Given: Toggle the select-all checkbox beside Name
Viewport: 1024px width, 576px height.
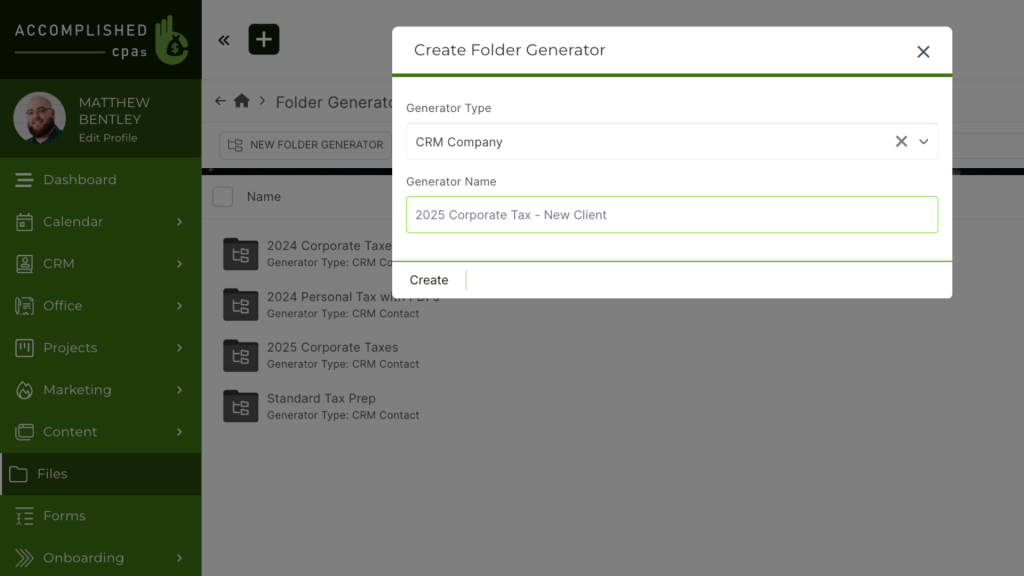Looking at the screenshot, I should 223,197.
